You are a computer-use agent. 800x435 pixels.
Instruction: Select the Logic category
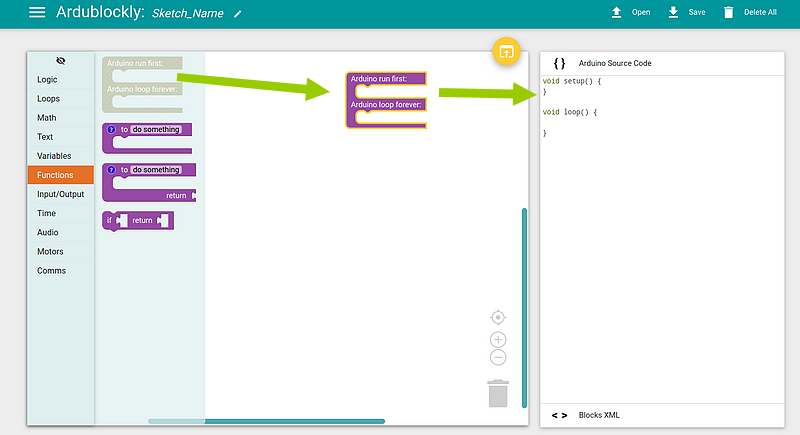click(x=61, y=80)
